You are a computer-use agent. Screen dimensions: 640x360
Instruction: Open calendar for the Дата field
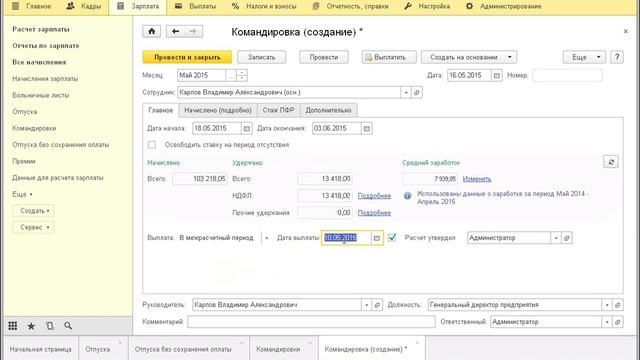click(496, 76)
